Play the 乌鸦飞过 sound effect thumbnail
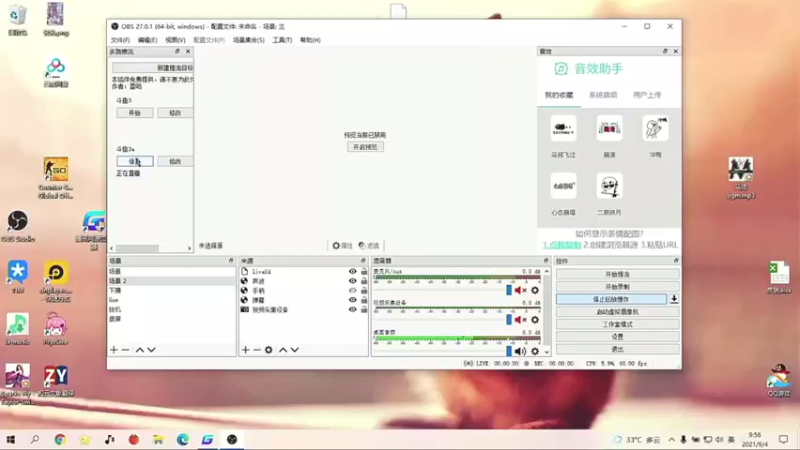800x450 pixels. click(x=563, y=128)
